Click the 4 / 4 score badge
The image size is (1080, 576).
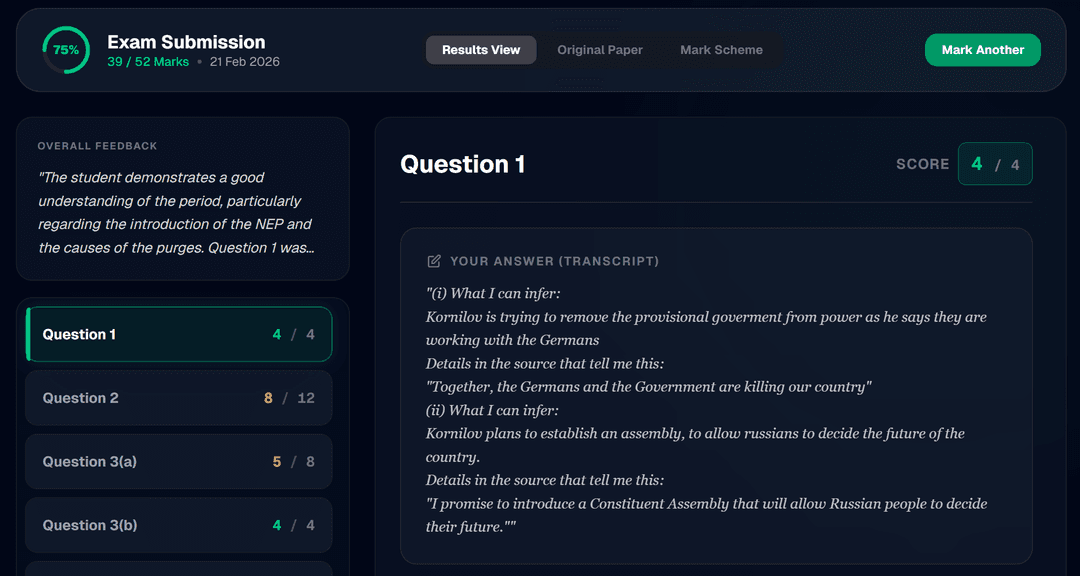(994, 164)
